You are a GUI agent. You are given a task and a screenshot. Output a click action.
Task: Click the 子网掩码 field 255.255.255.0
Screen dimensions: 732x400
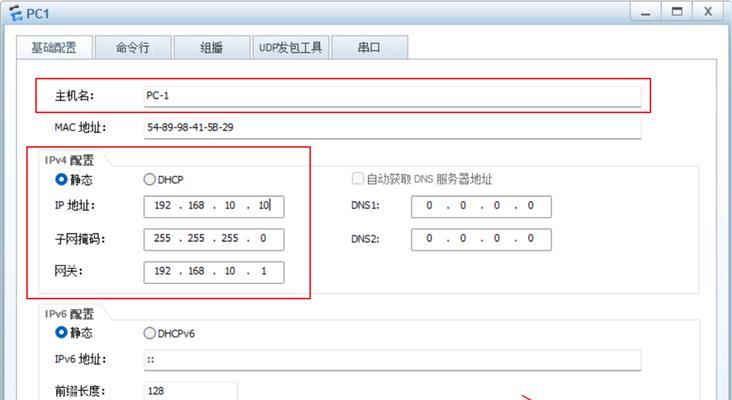pyautogui.click(x=214, y=239)
